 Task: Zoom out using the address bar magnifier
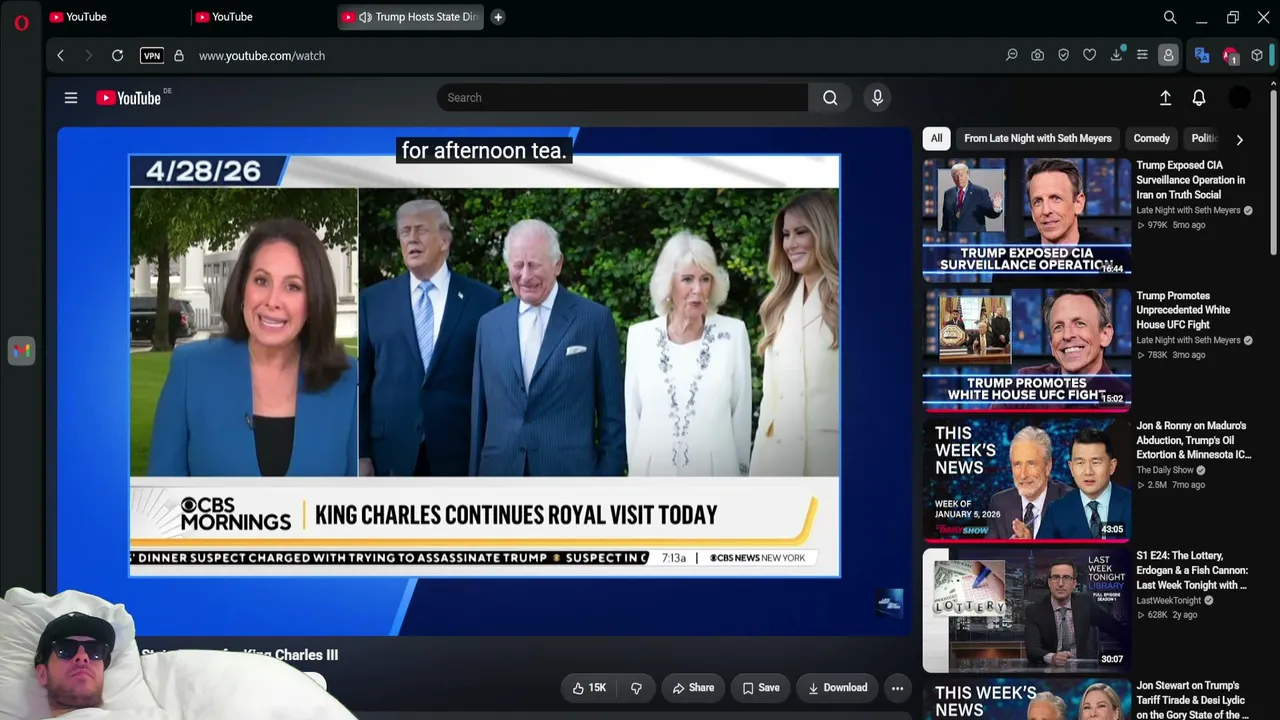pos(1012,56)
